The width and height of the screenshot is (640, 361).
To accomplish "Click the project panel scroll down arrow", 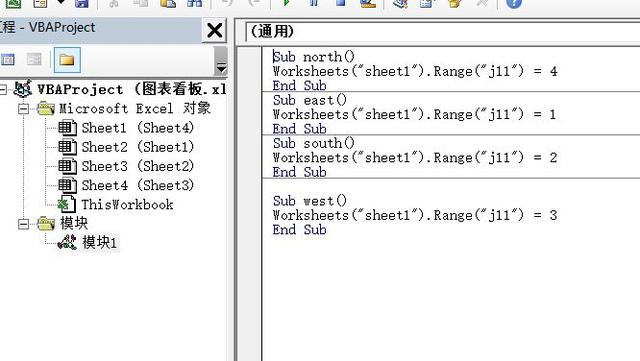I will [x=221, y=68].
